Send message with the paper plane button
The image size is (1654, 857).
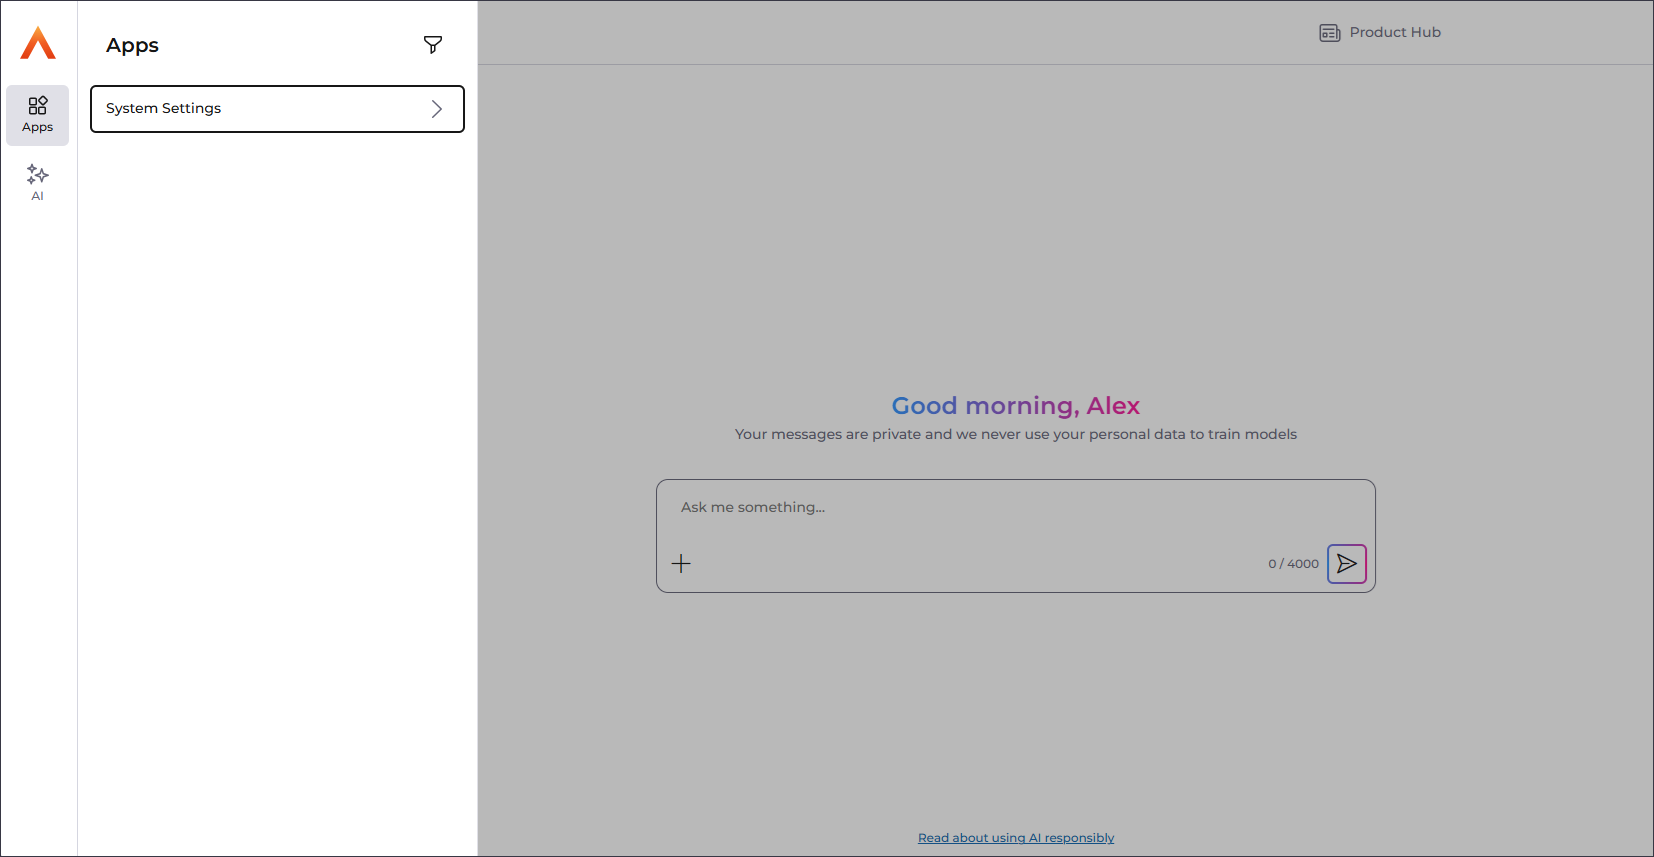coord(1347,564)
